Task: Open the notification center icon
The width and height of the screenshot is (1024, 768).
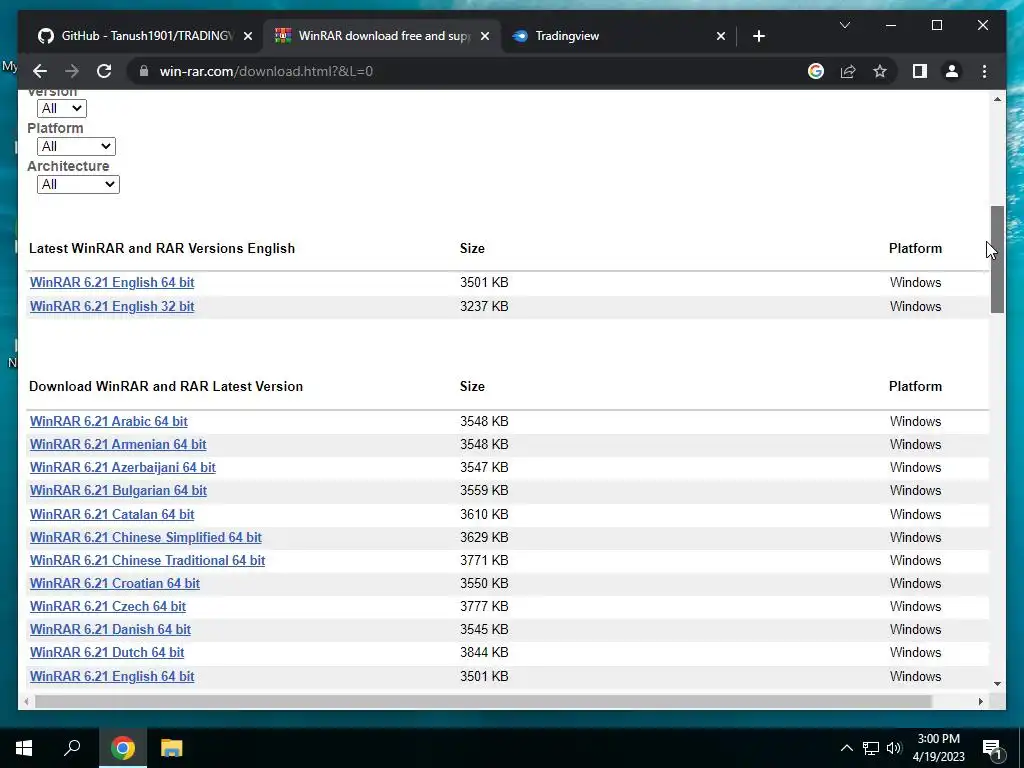Action: [x=992, y=749]
